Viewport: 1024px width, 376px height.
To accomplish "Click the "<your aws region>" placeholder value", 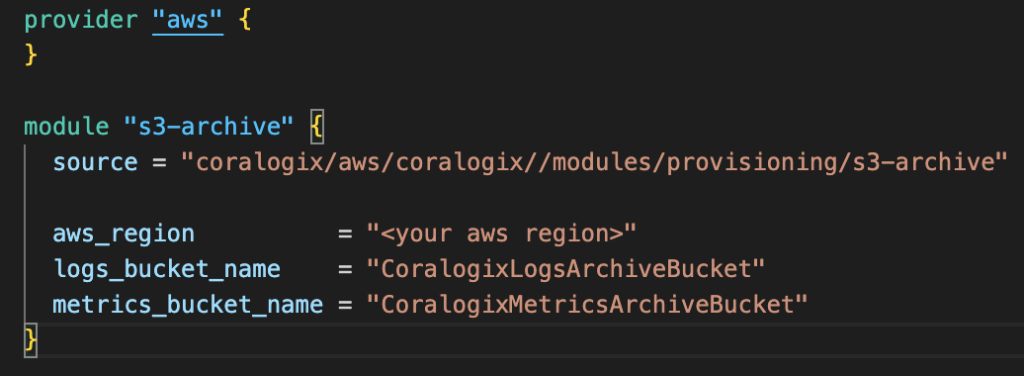I will click(500, 233).
